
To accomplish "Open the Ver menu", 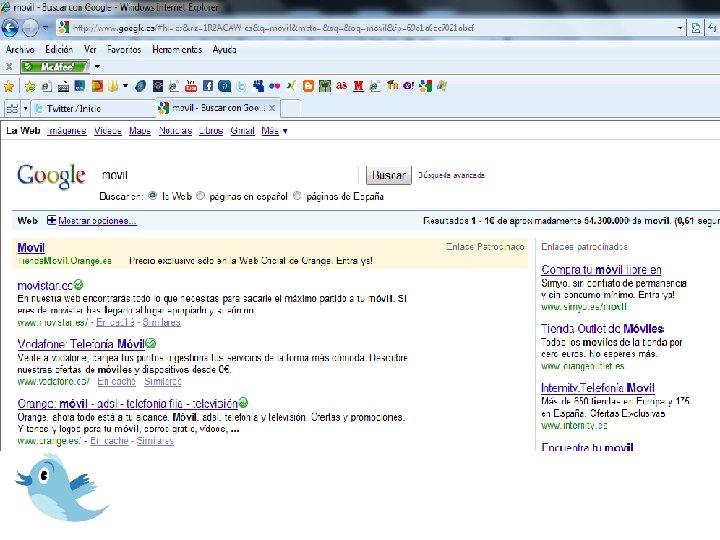I will click(x=90, y=49).
